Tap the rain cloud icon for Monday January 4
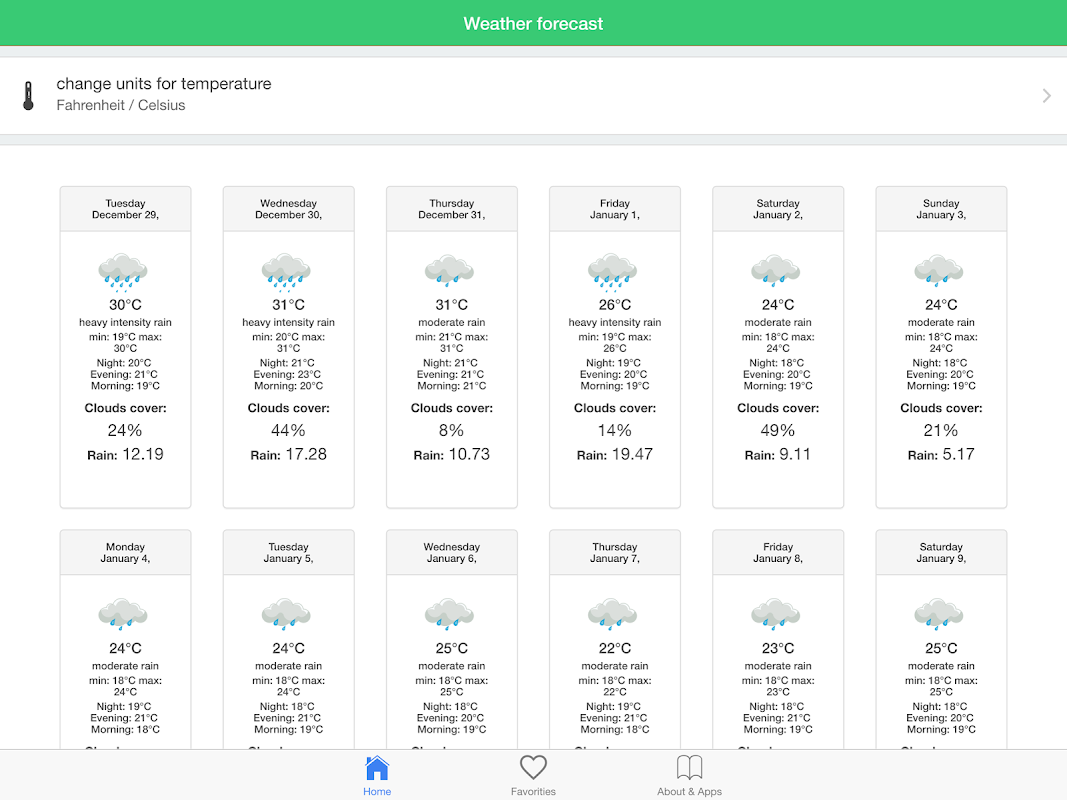 tap(123, 614)
